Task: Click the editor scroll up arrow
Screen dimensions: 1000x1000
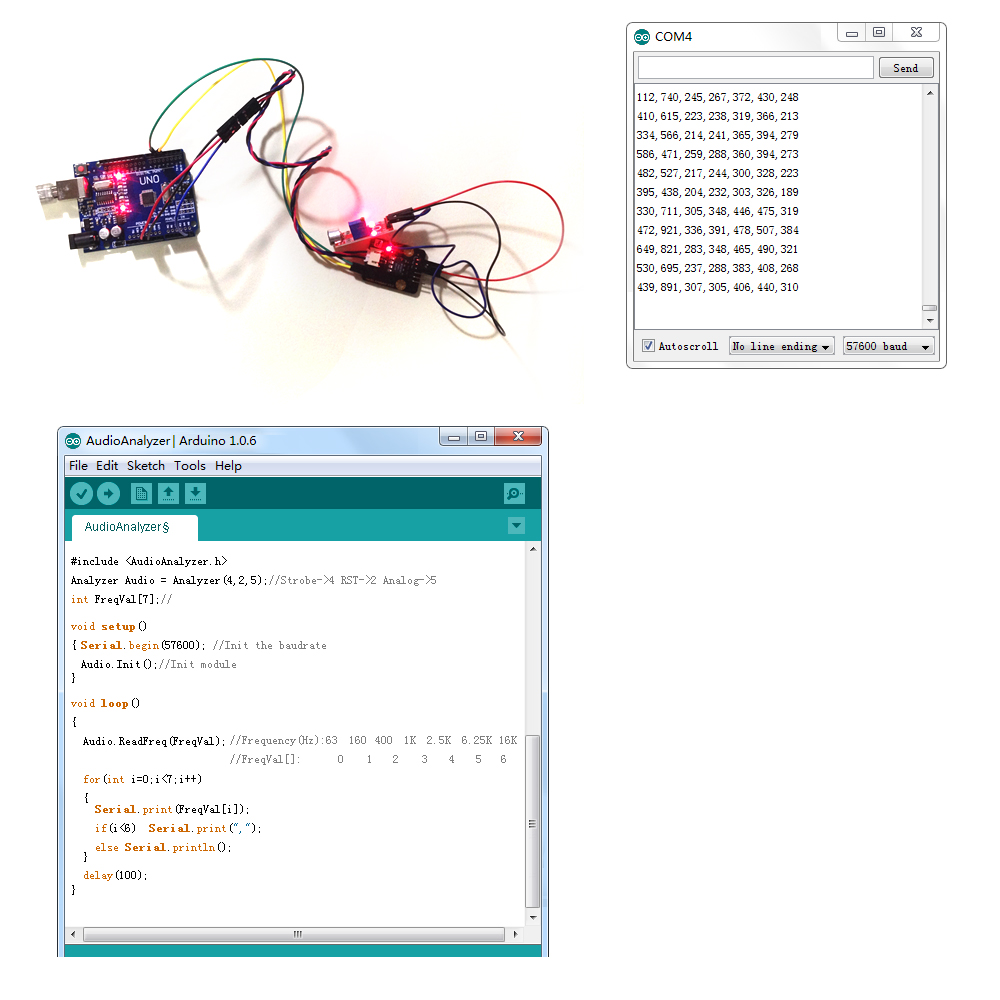Action: coord(533,549)
